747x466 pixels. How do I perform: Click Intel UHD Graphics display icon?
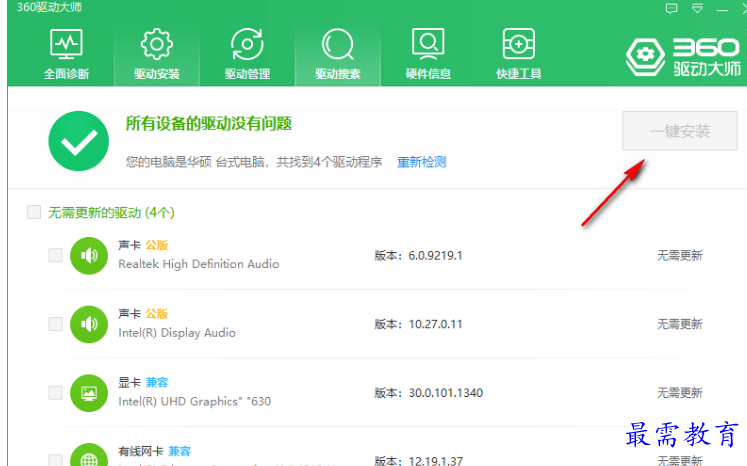(x=89, y=393)
